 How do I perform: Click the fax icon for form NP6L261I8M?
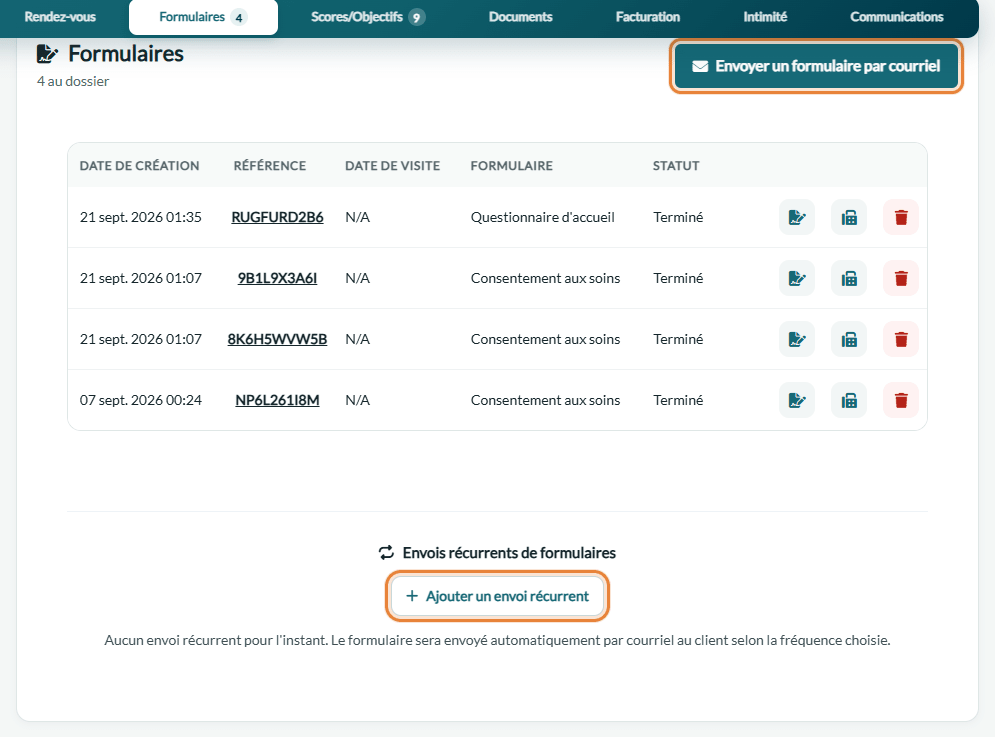pos(849,401)
